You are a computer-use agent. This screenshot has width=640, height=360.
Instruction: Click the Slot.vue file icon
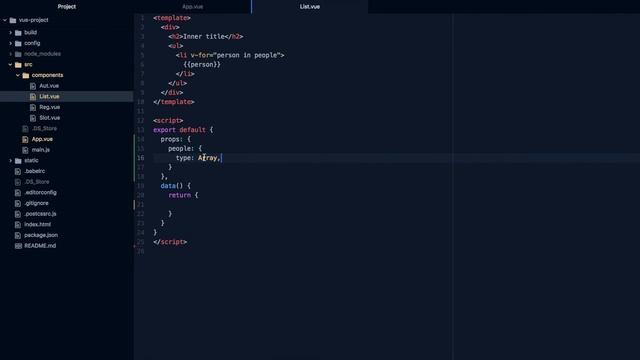[33, 118]
